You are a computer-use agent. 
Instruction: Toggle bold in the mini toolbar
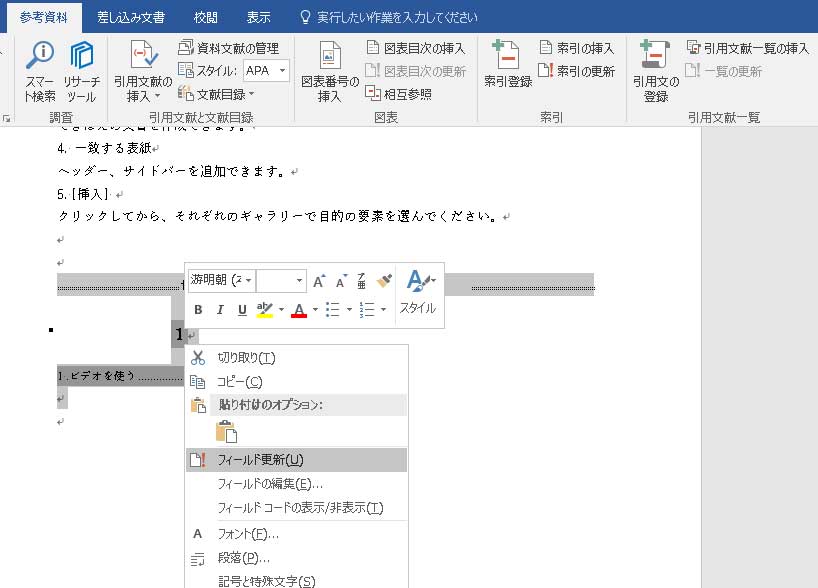point(198,310)
